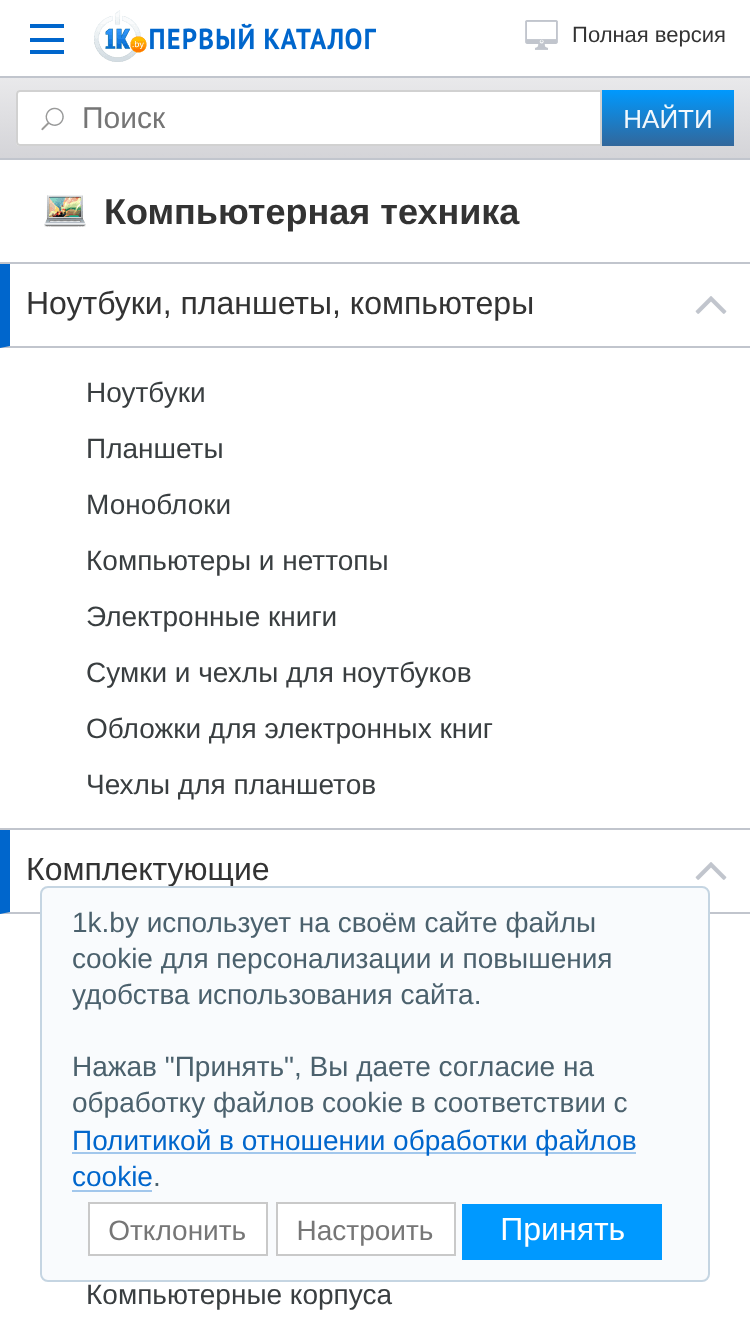Screen dimensions: 750x1334
Task: Toggle the Ноутбуки, планшеты, компьютеры header
Action: click(x=375, y=305)
